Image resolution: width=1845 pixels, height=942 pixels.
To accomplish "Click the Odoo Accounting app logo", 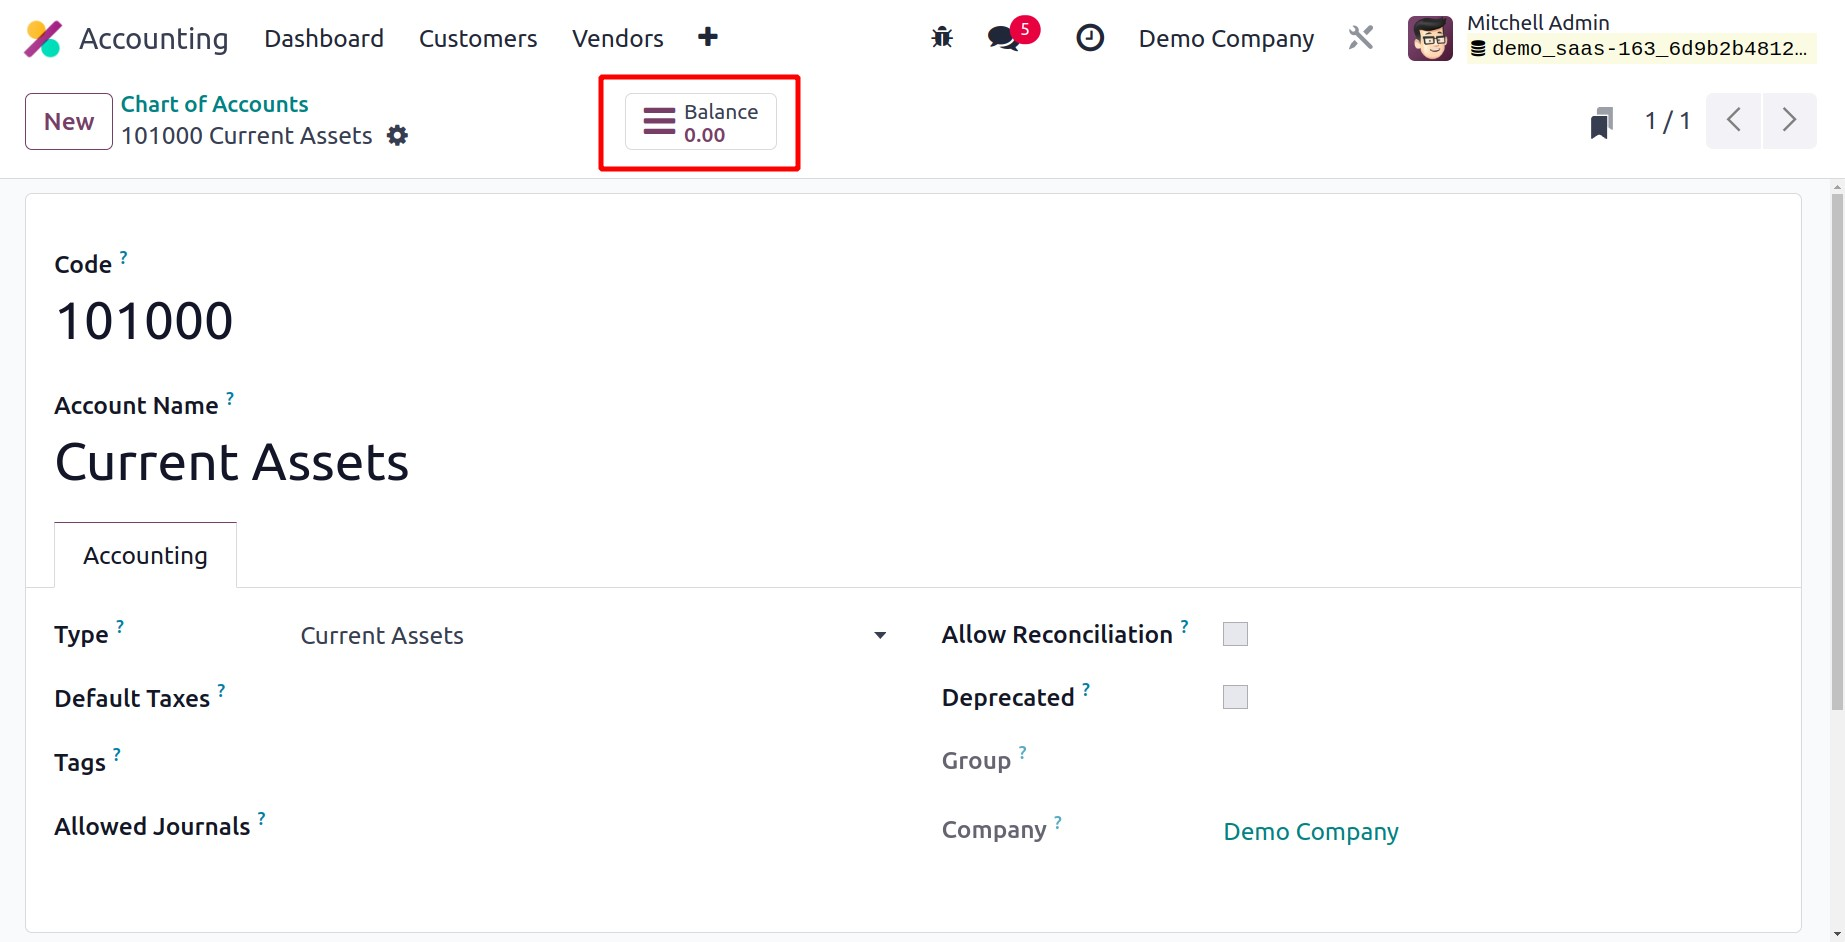I will [x=43, y=39].
